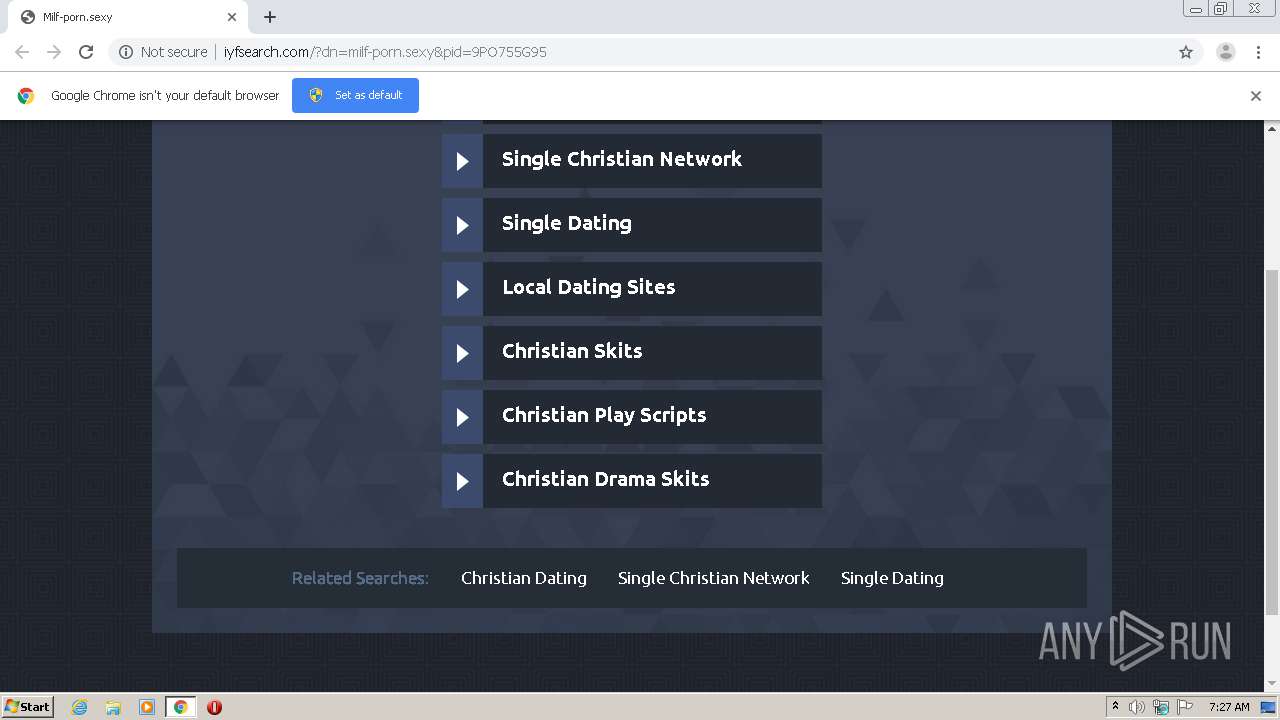Click arrow beside Local Dating Sites

(462, 289)
